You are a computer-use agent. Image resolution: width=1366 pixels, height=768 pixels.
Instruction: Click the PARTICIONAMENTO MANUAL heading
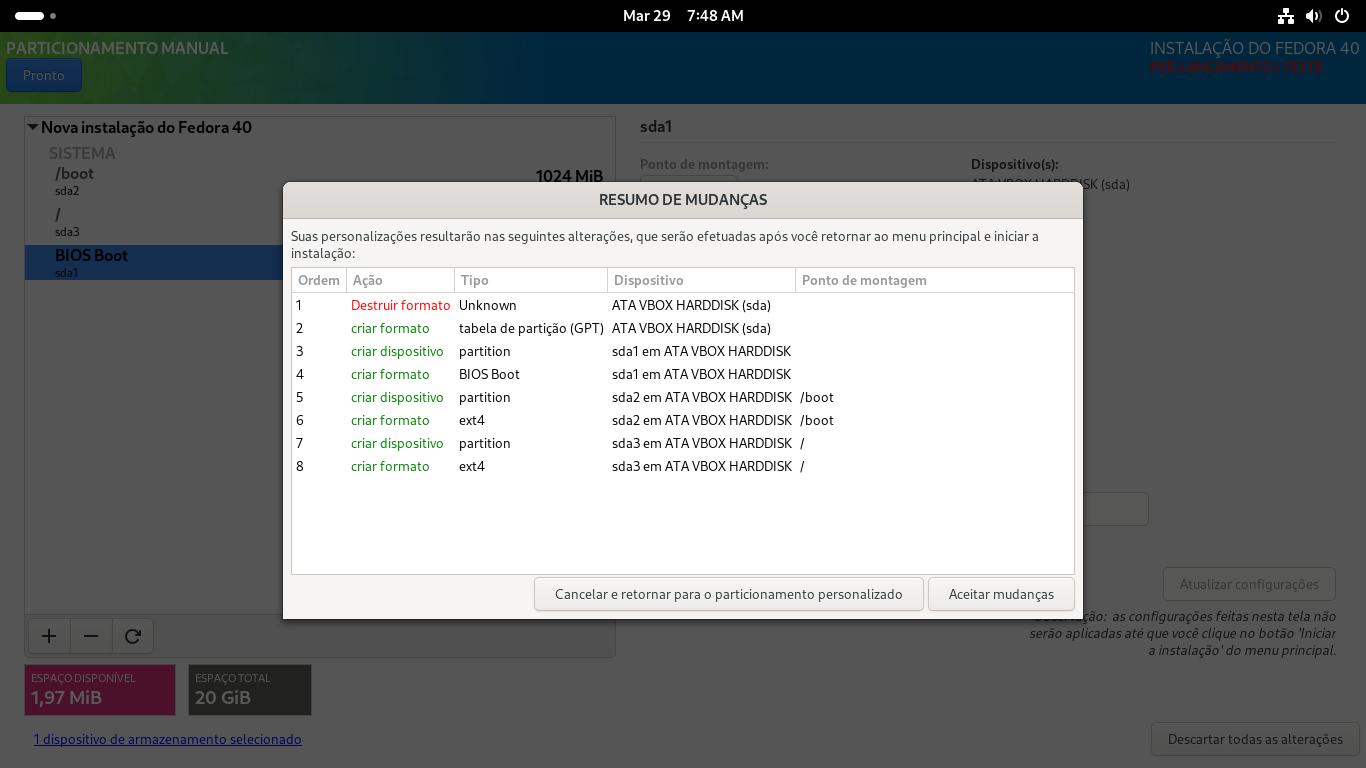(117, 48)
